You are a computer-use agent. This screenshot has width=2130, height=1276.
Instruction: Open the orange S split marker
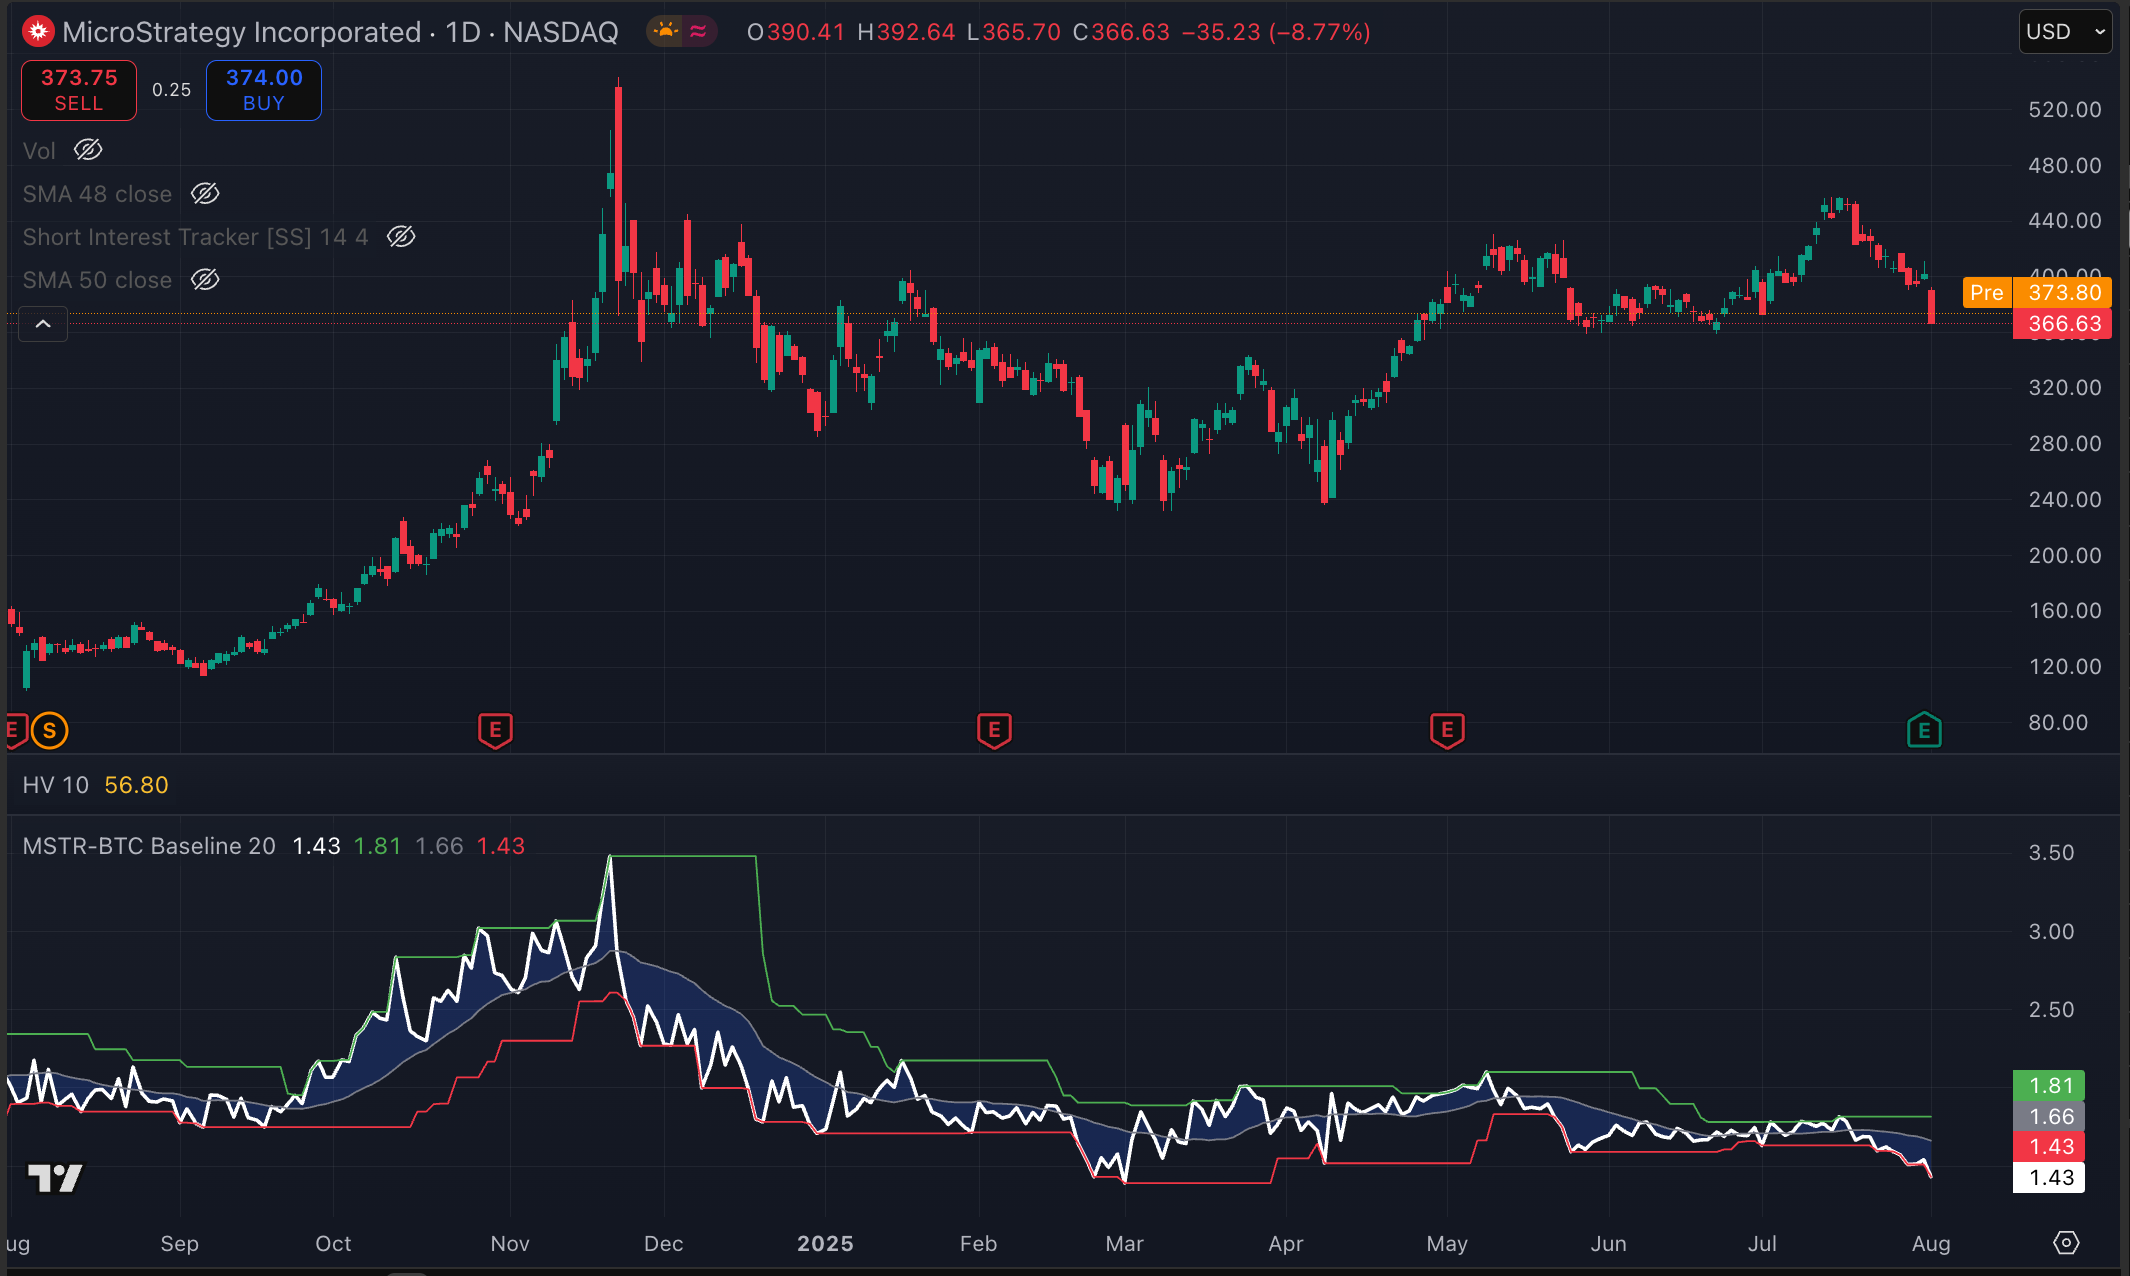tap(49, 731)
